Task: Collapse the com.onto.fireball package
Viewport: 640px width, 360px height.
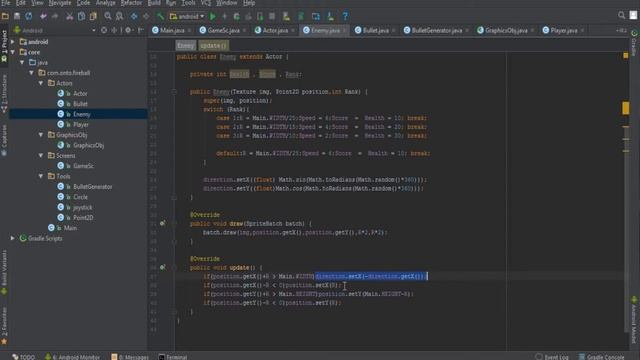Action: pos(31,73)
